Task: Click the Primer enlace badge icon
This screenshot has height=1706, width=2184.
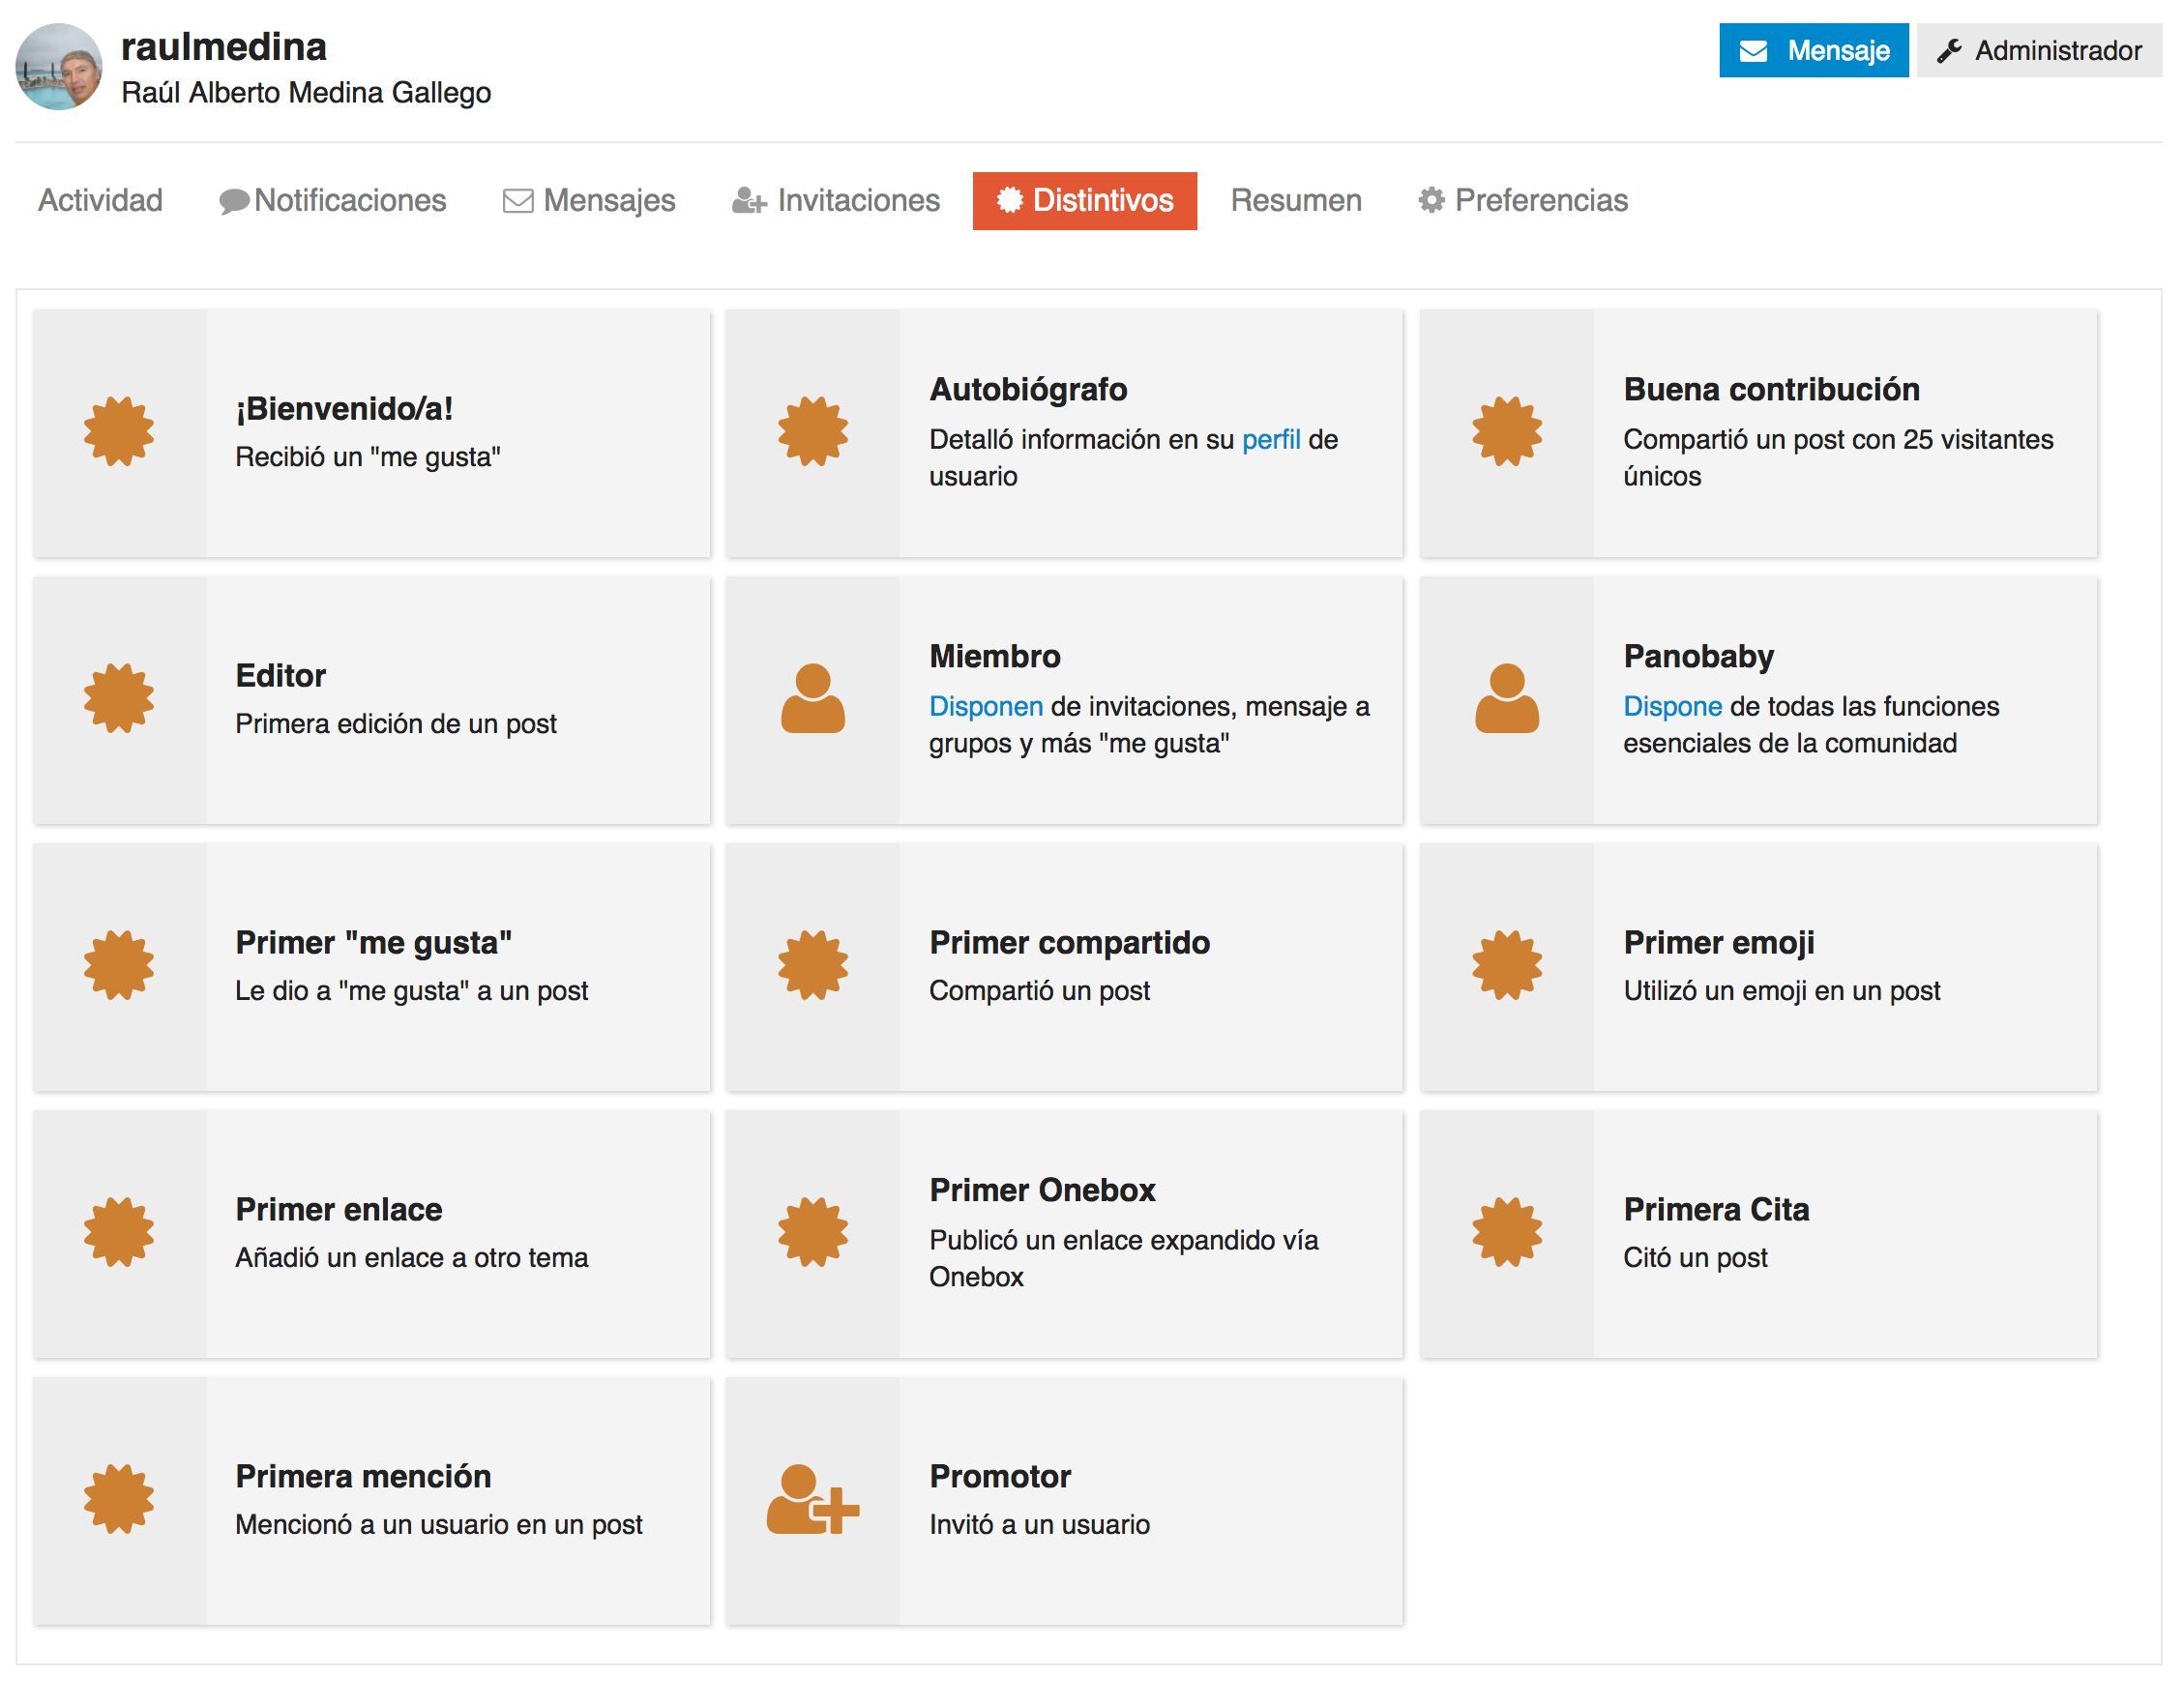Action: 119,1232
